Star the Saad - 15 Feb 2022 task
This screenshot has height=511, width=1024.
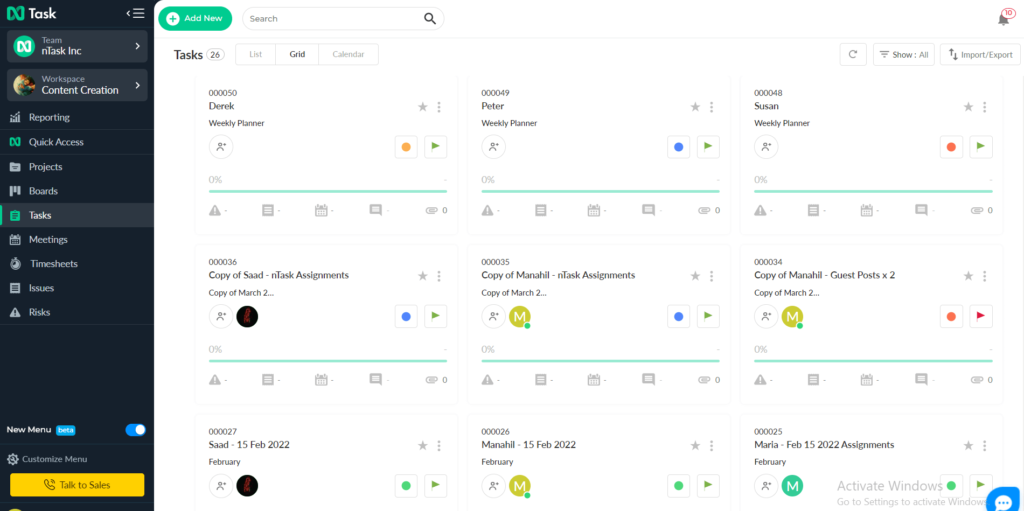pyautogui.click(x=423, y=445)
